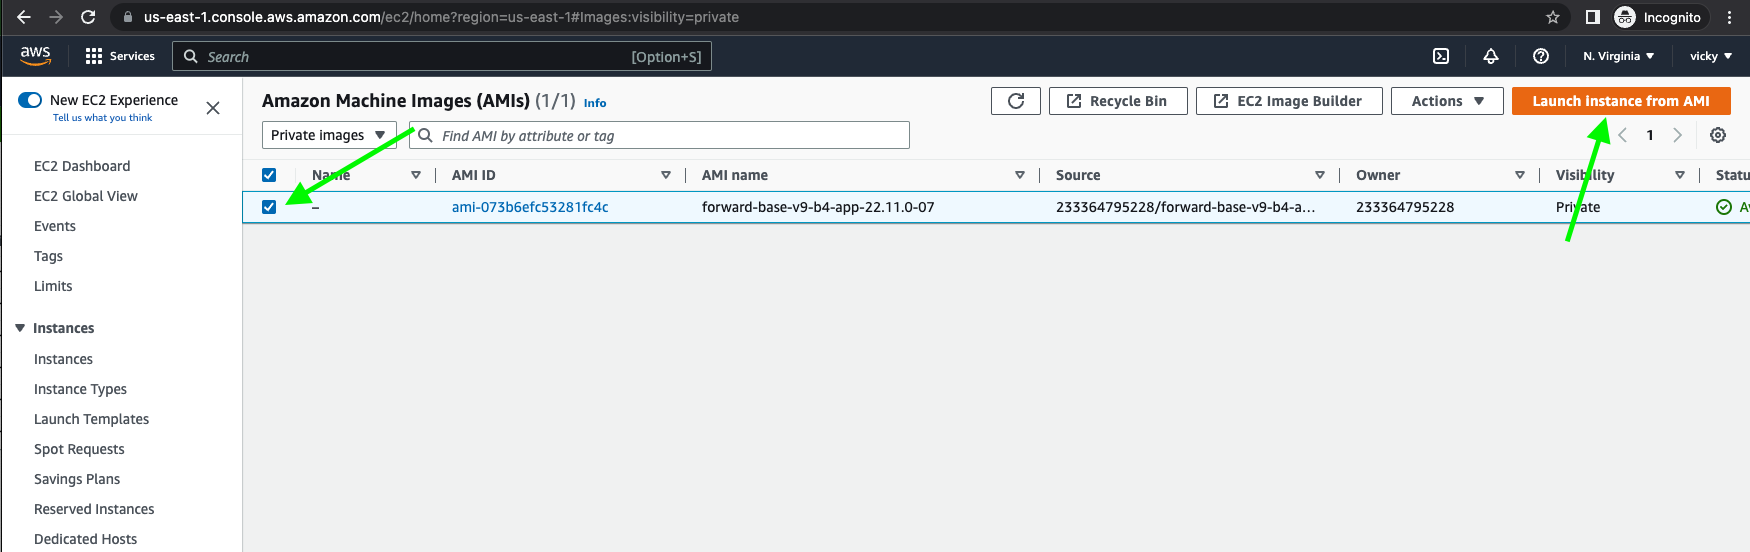Uncheck the ami-073b6efc53281fc4c row checkbox
This screenshot has height=552, width=1750.
(x=269, y=207)
